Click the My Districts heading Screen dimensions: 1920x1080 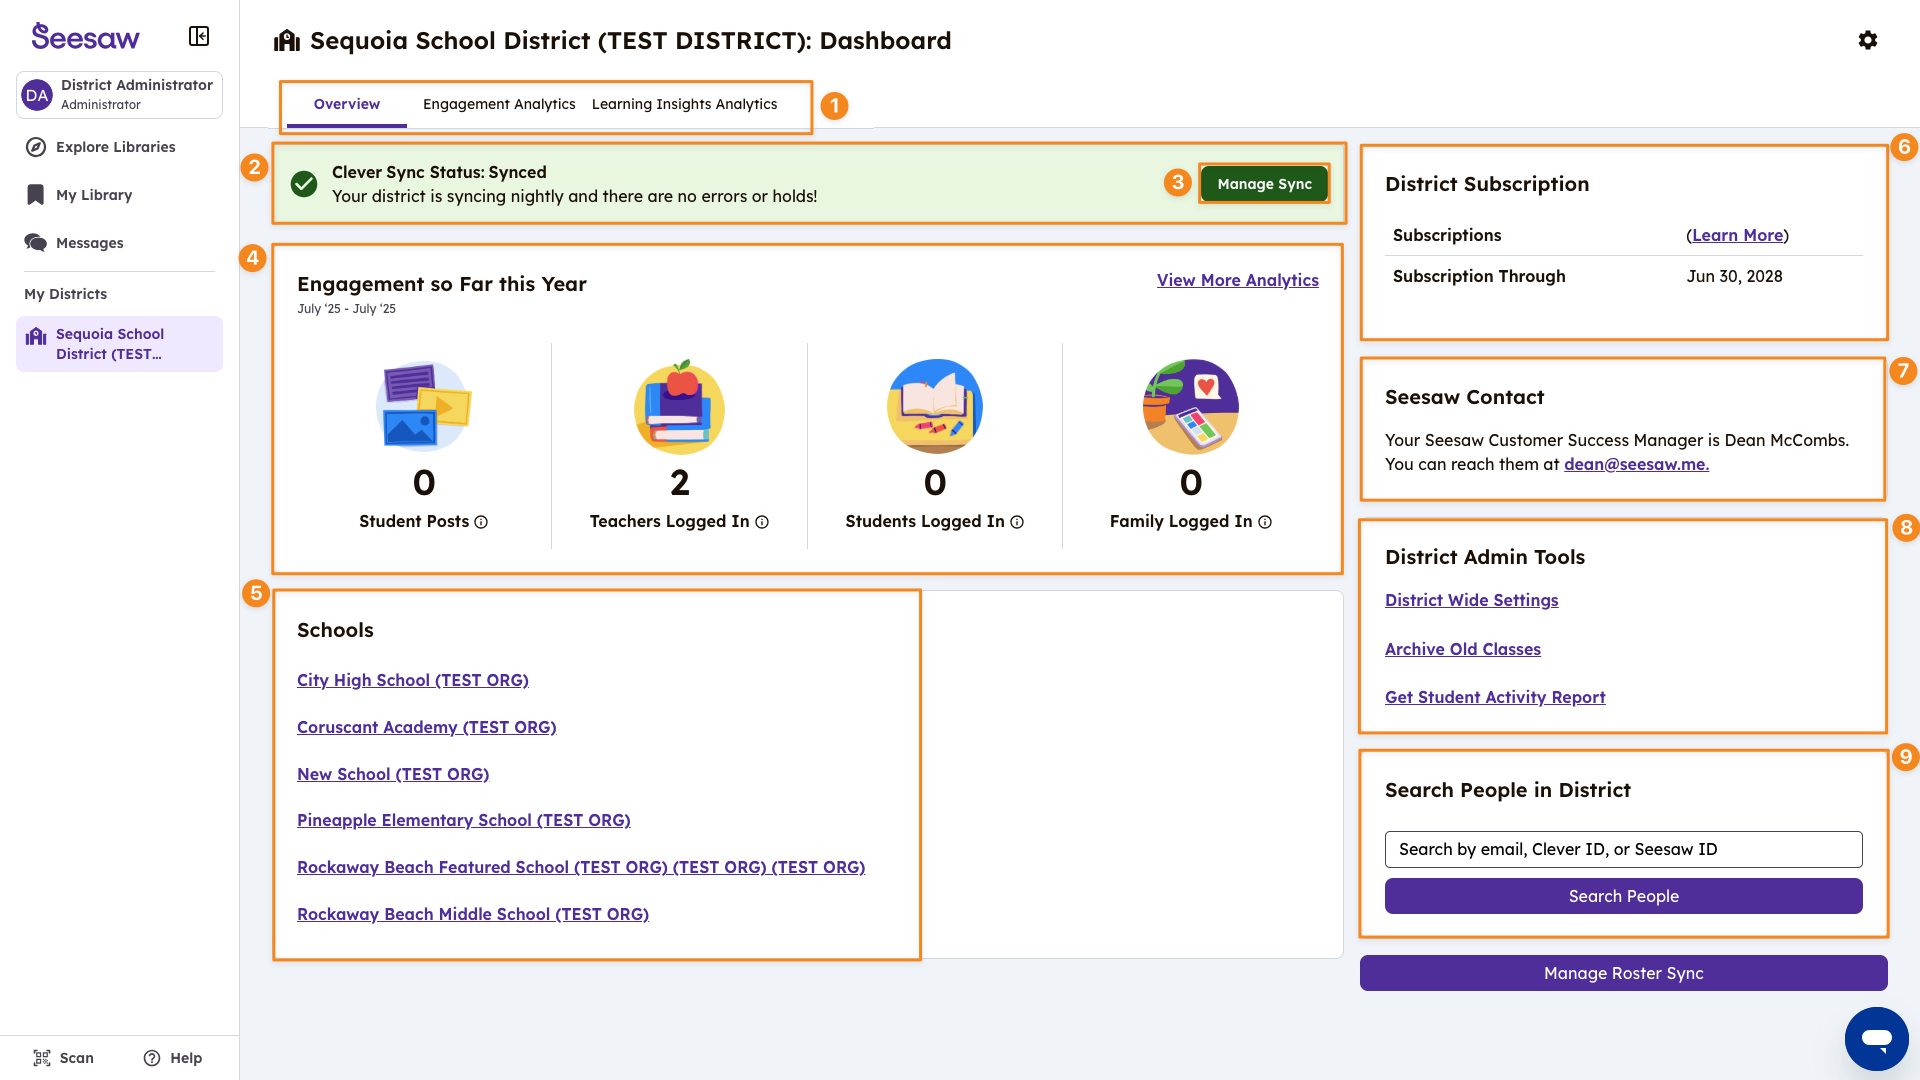[66, 294]
